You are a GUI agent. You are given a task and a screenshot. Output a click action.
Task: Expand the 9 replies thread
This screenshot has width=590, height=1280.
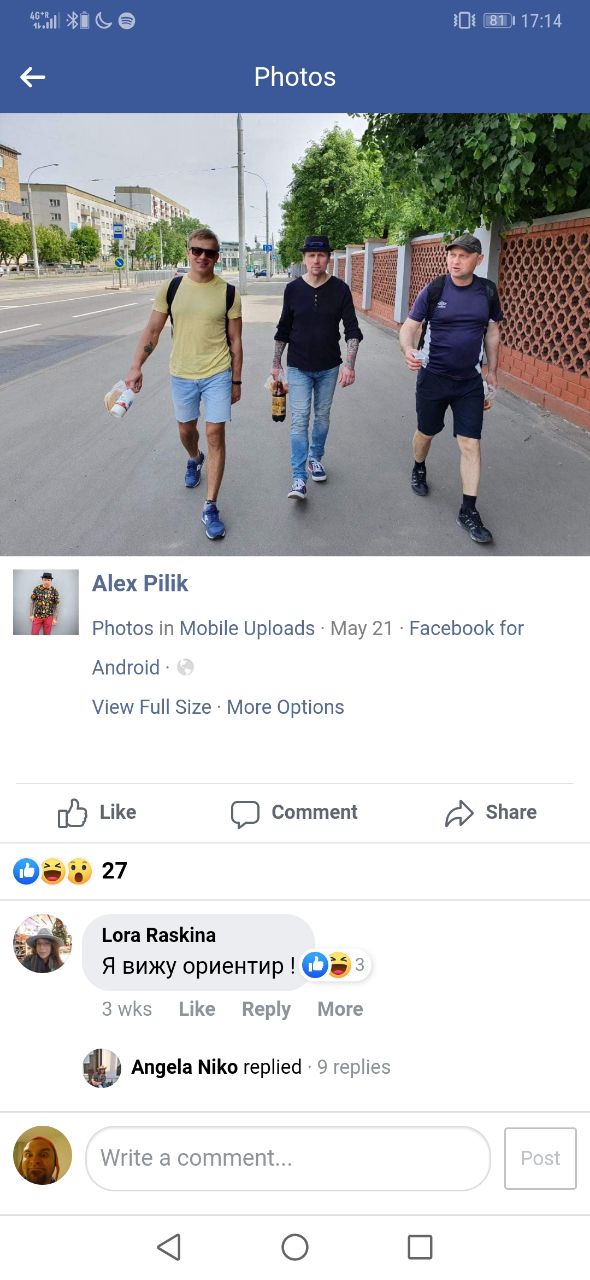[x=354, y=1067]
